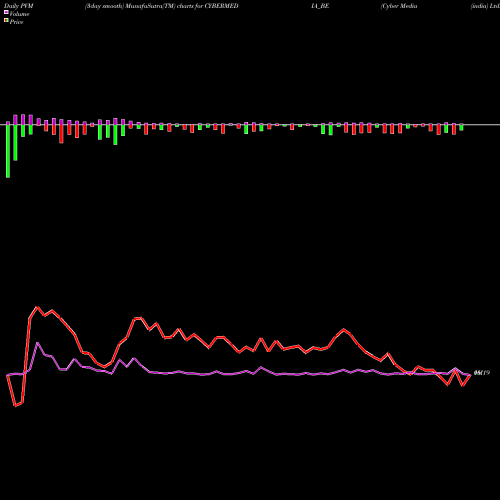Click the '0M19' value label
This screenshot has width=500, height=500.
click(x=482, y=373)
